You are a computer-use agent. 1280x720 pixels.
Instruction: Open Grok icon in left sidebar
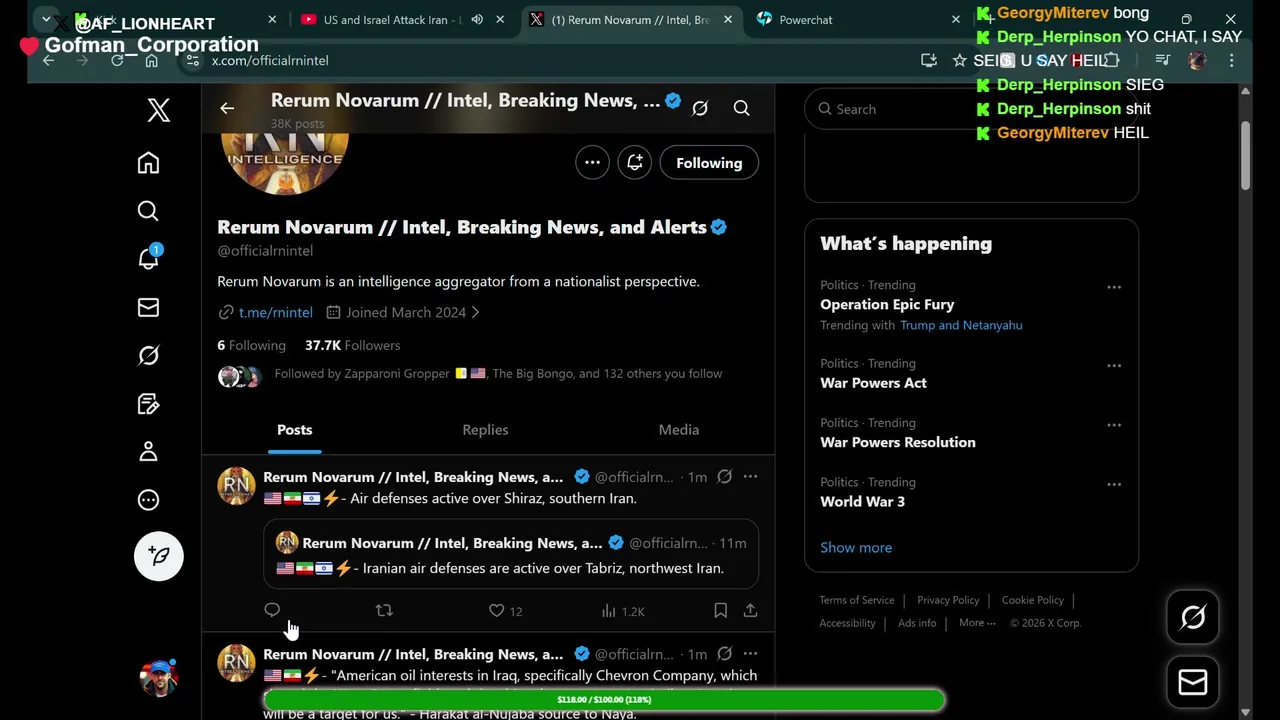148,356
